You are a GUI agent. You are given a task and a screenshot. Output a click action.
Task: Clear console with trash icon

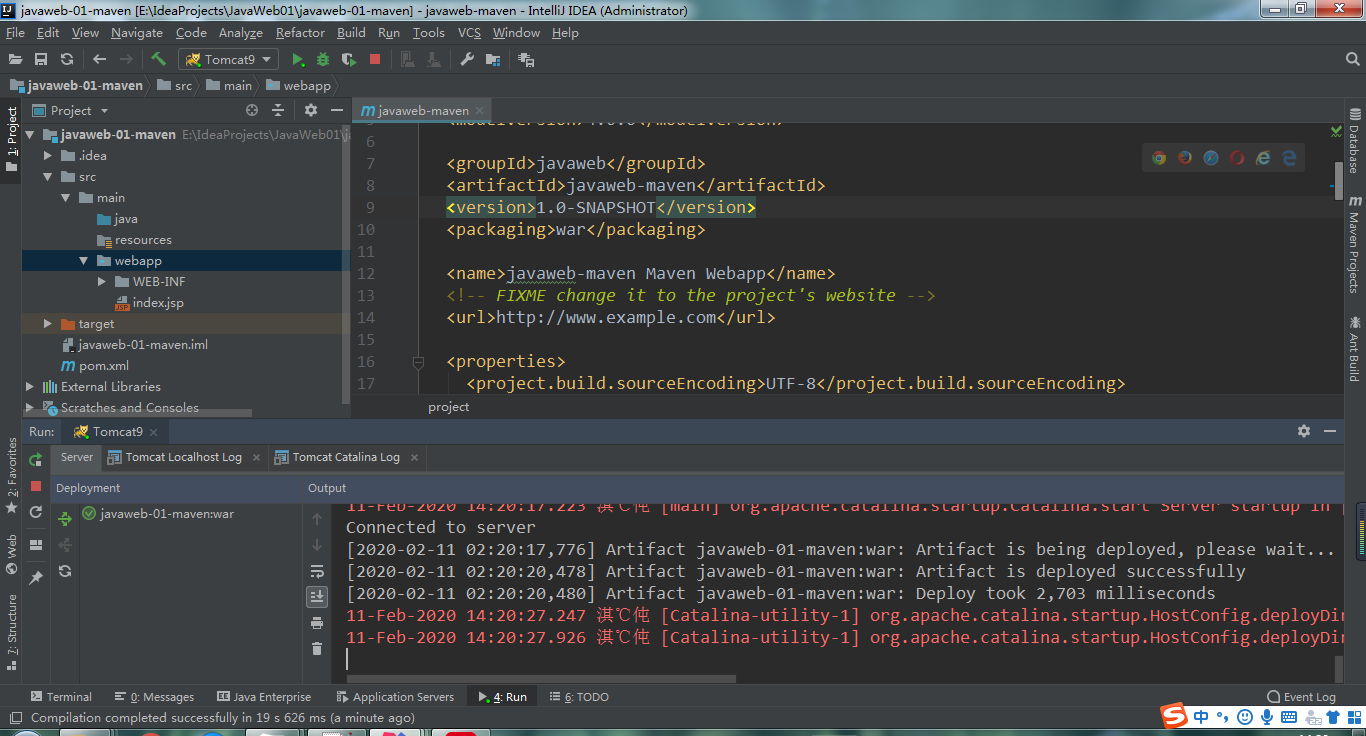[x=317, y=649]
